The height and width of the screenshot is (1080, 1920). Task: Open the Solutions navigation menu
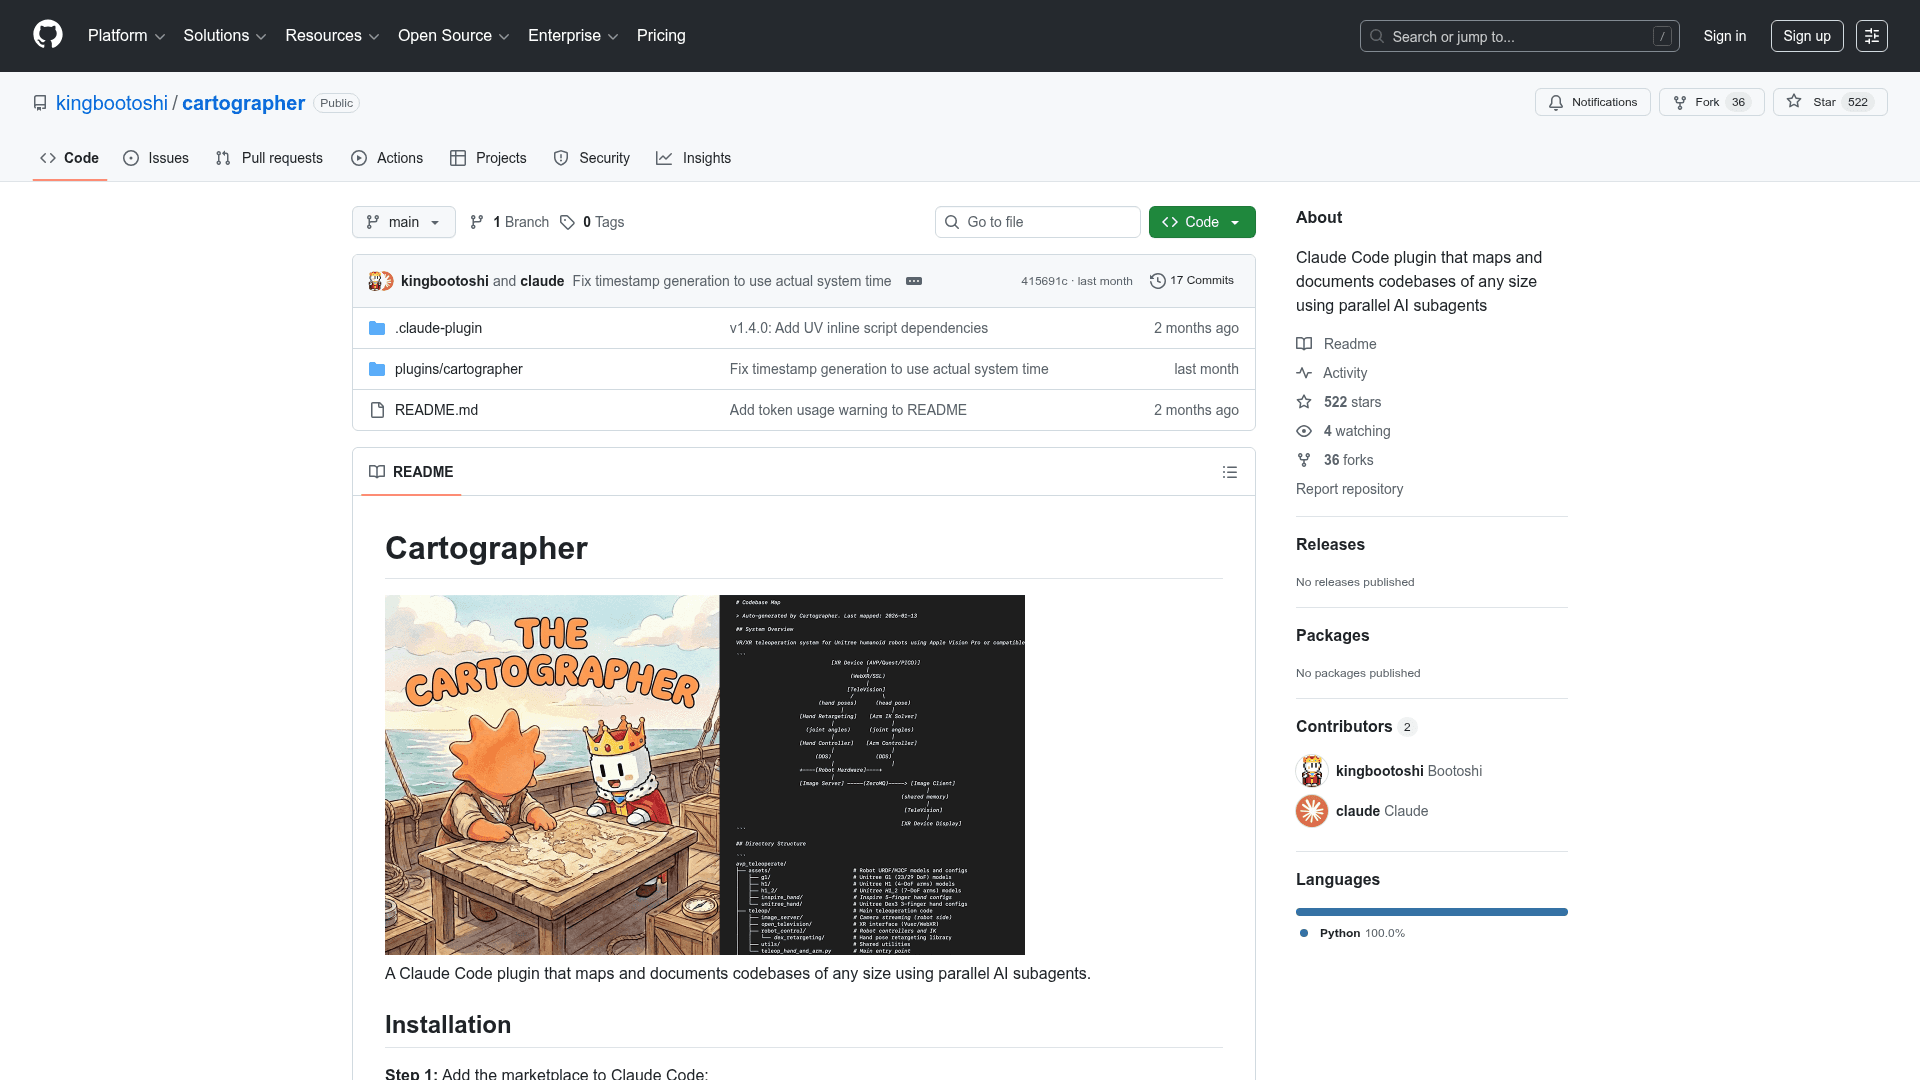(x=224, y=36)
